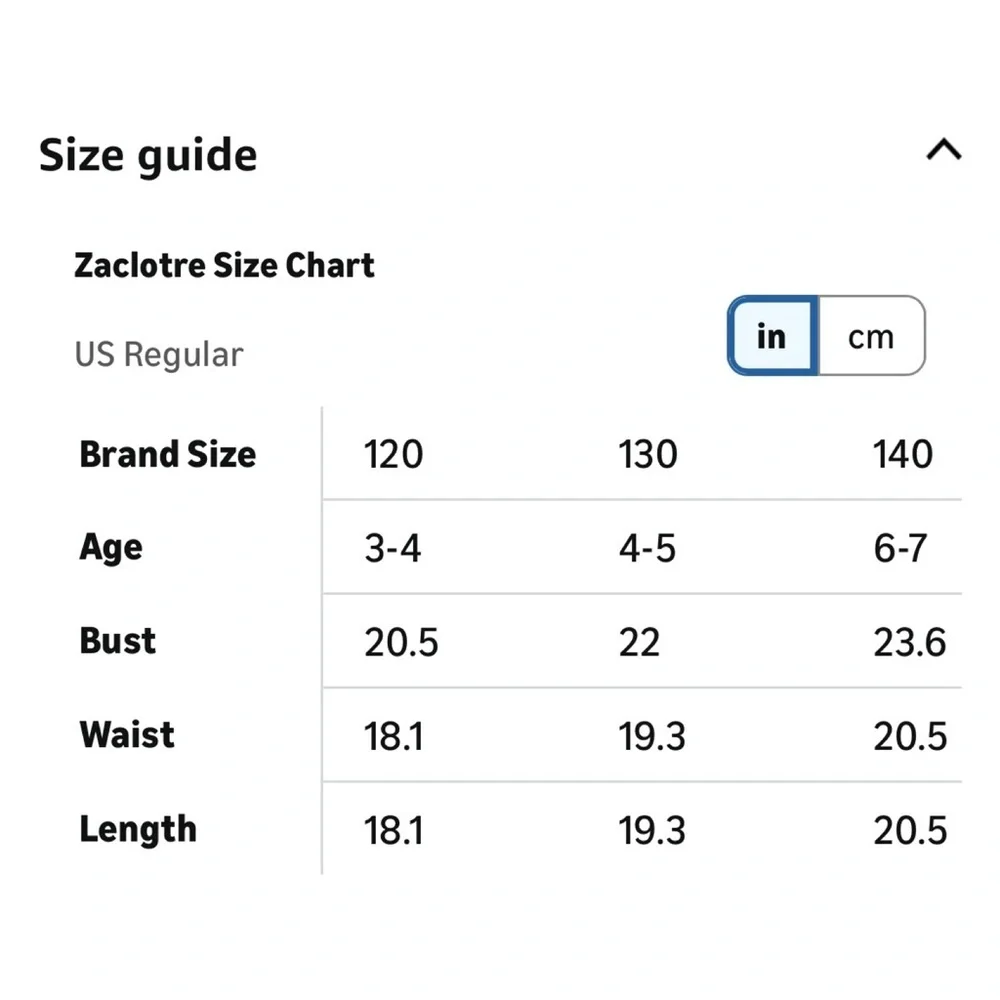The height and width of the screenshot is (1000, 1000).
Task: Click the Waist row header
Action: [127, 735]
